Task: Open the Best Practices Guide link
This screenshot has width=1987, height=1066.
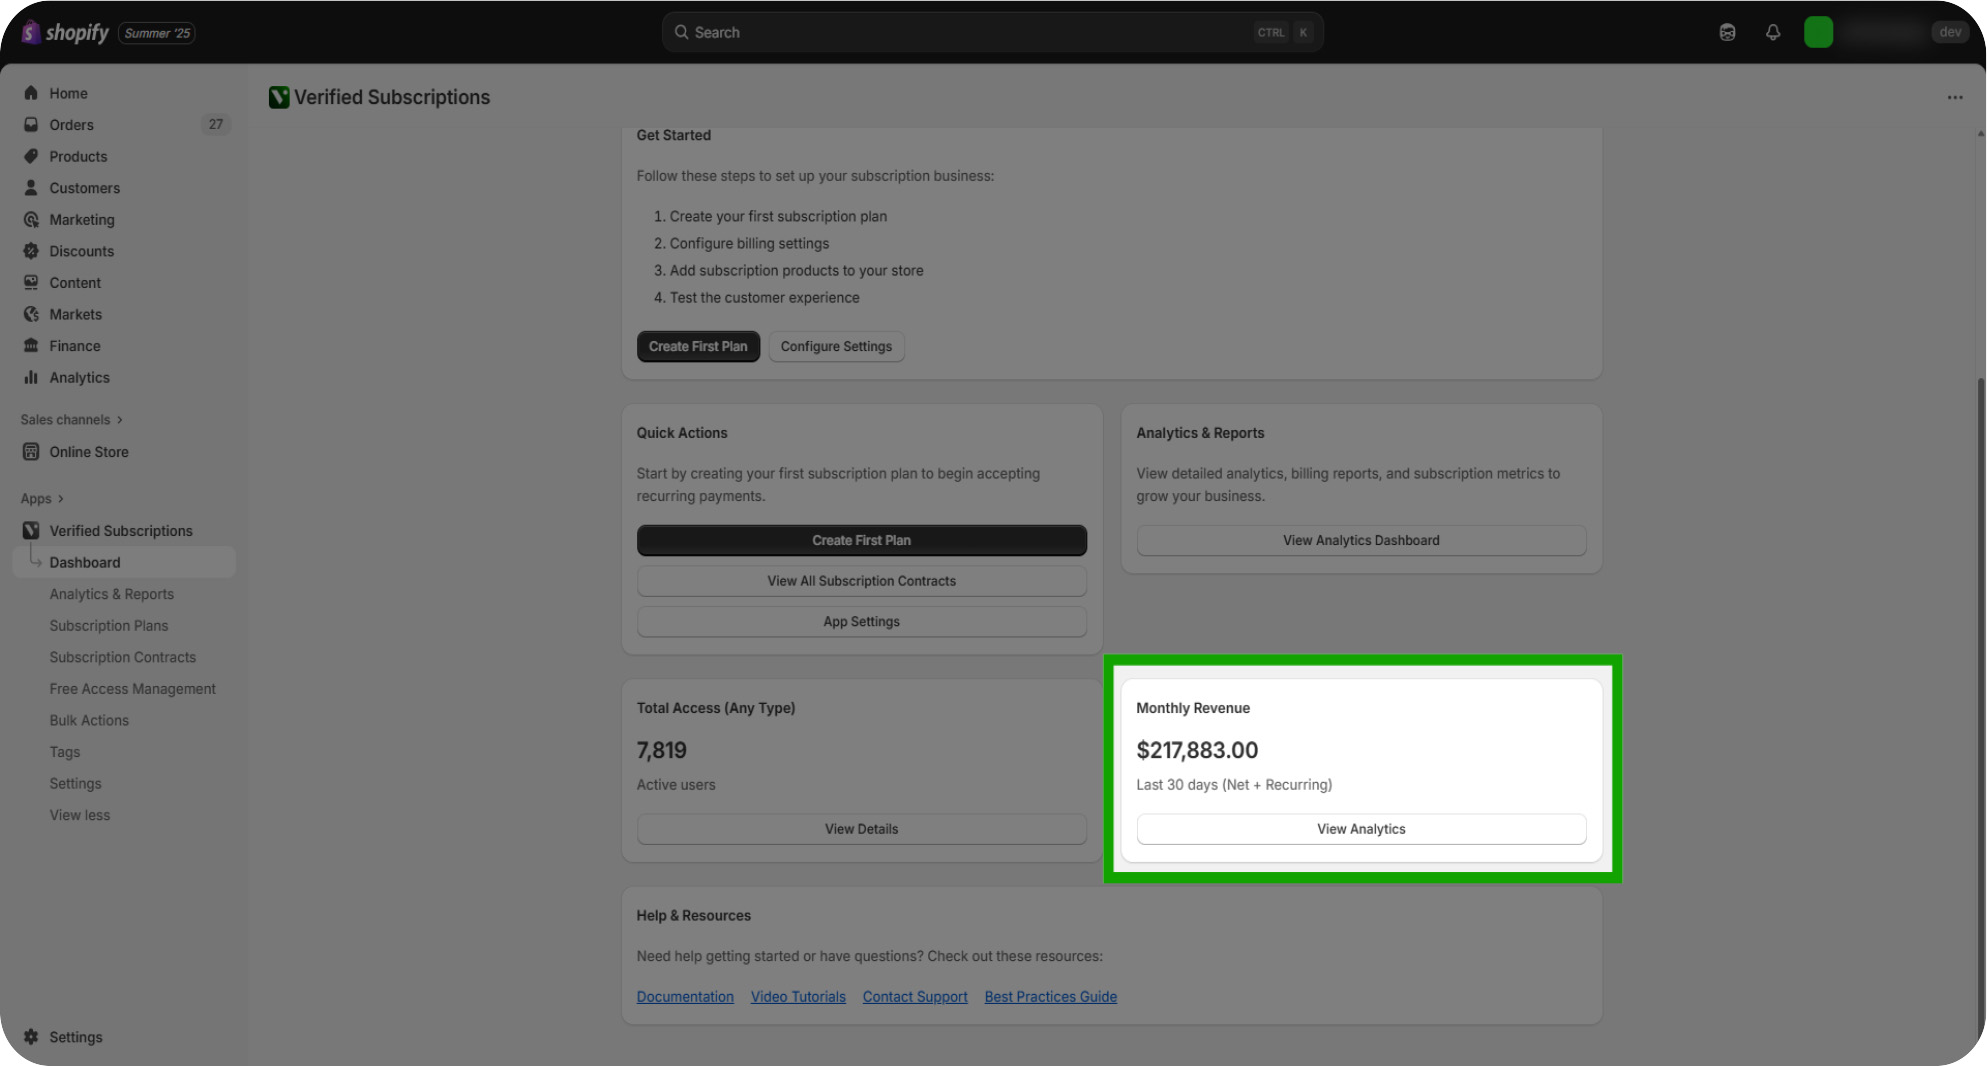Action: click(1051, 997)
